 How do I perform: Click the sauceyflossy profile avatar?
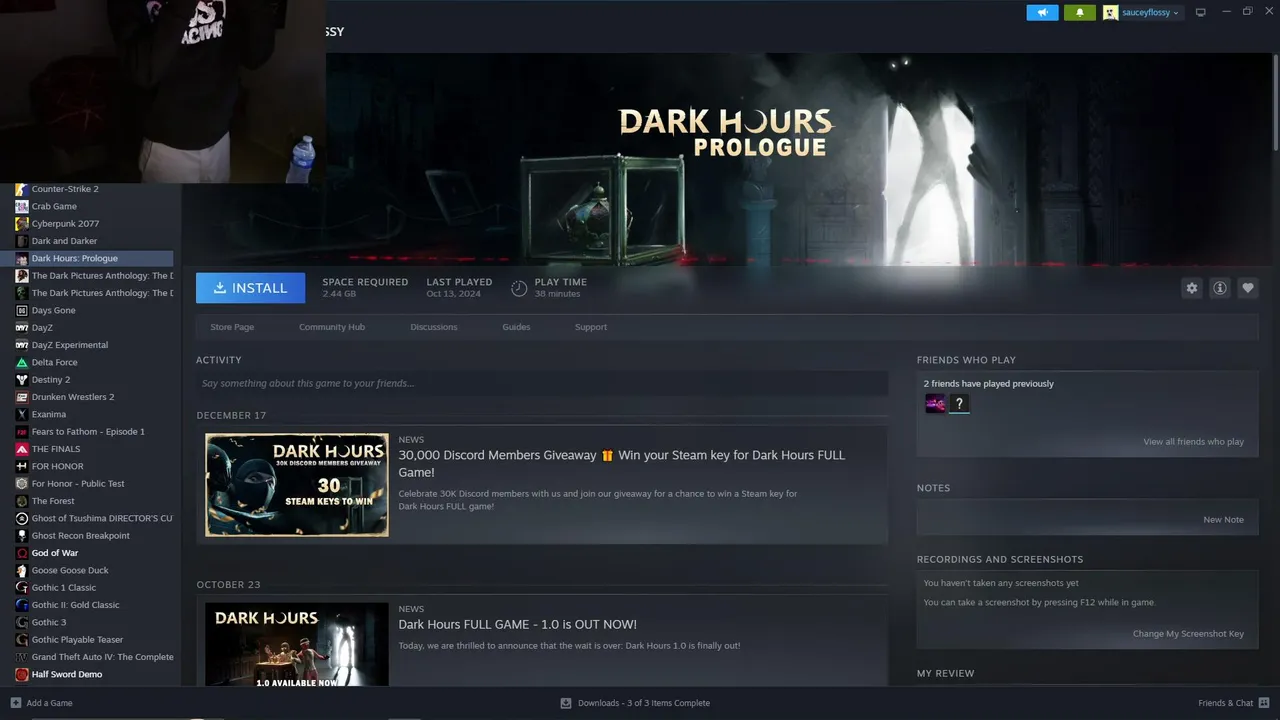pos(1110,13)
